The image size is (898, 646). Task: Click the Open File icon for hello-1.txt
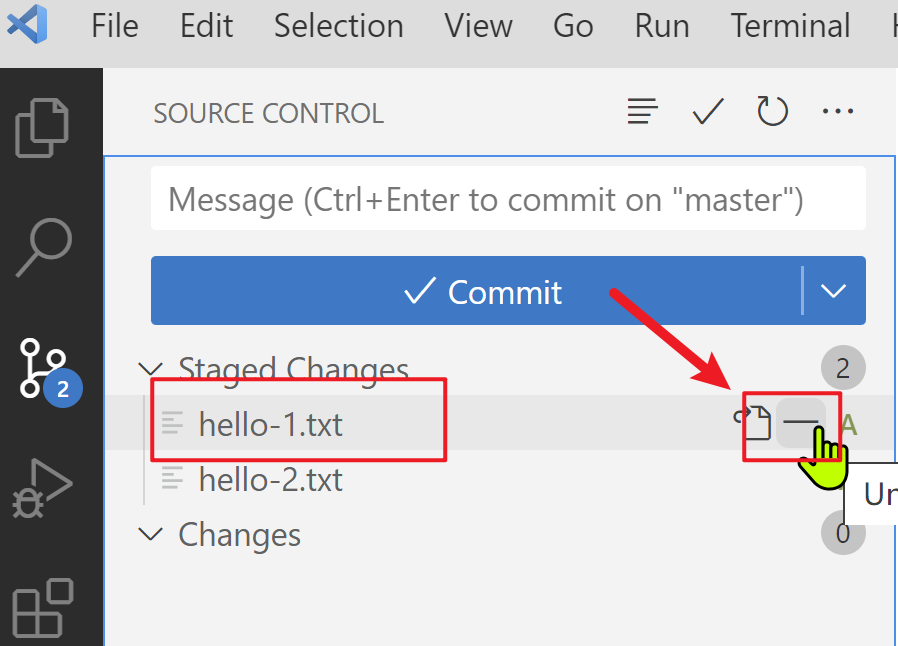click(755, 424)
